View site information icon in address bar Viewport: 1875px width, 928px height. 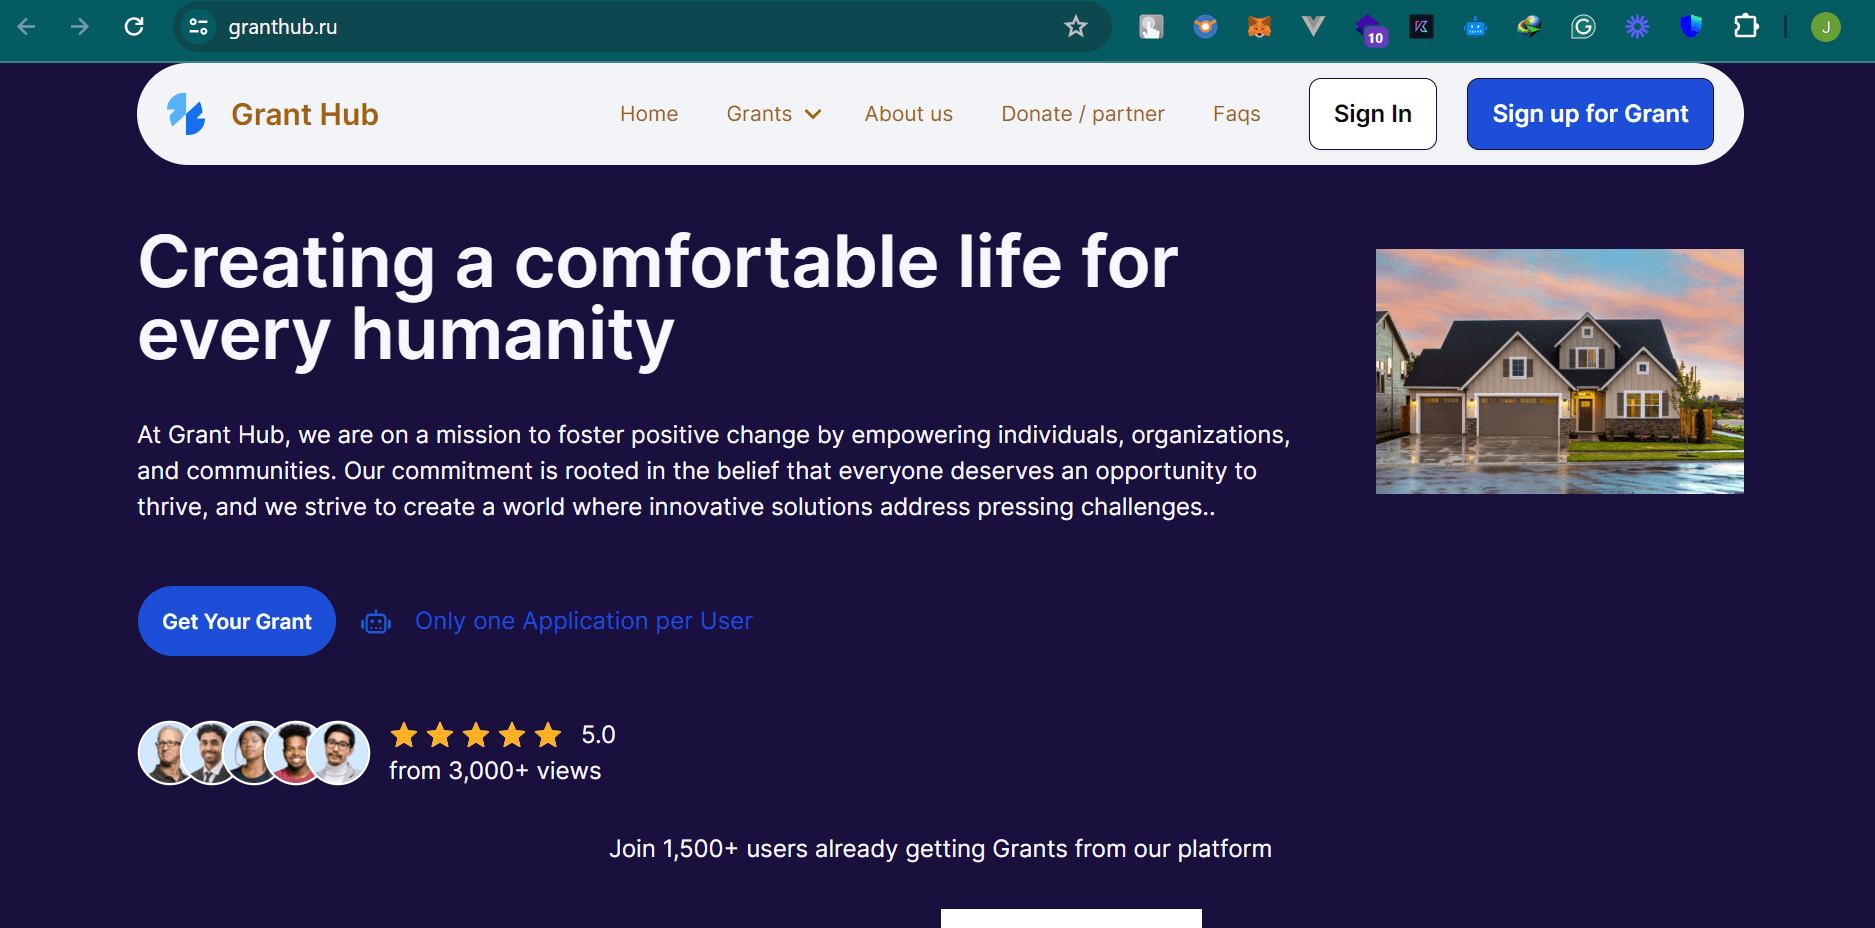(199, 27)
